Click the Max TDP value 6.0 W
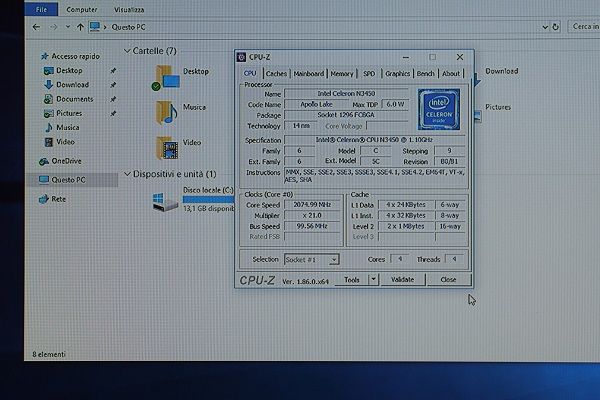The image size is (600, 400). tap(395, 104)
